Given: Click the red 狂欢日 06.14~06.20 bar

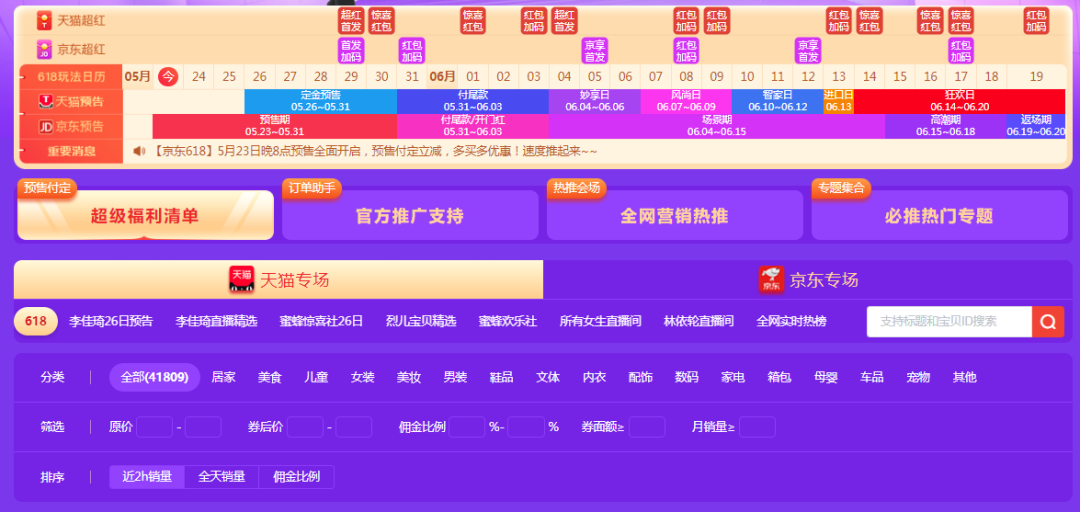Looking at the screenshot, I should (x=959, y=101).
